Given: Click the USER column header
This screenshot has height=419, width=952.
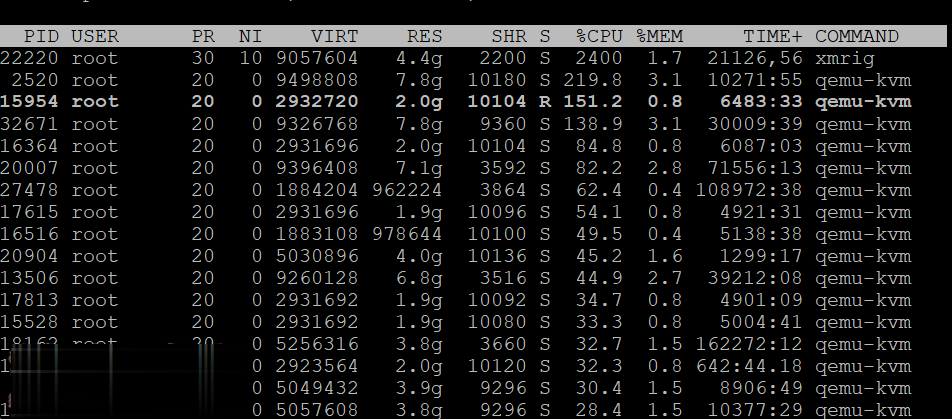Looking at the screenshot, I should (x=95, y=36).
